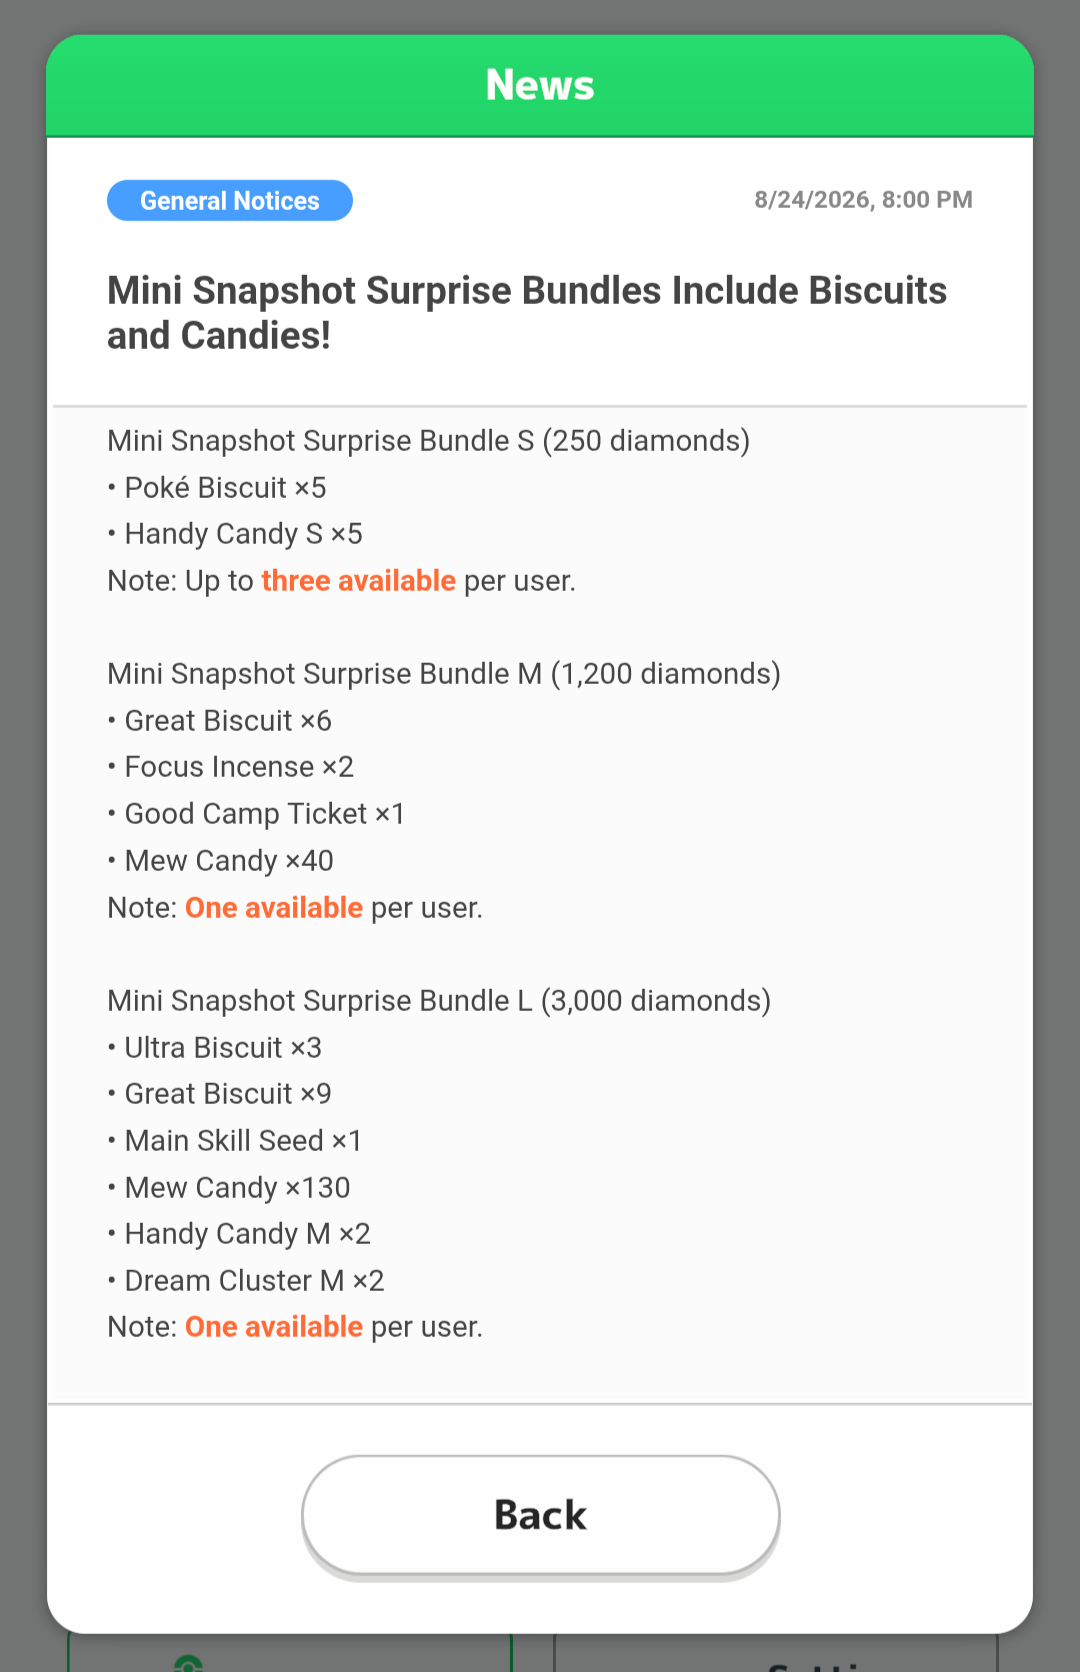Click the green News header bar
1080x1672 pixels.
540,85
